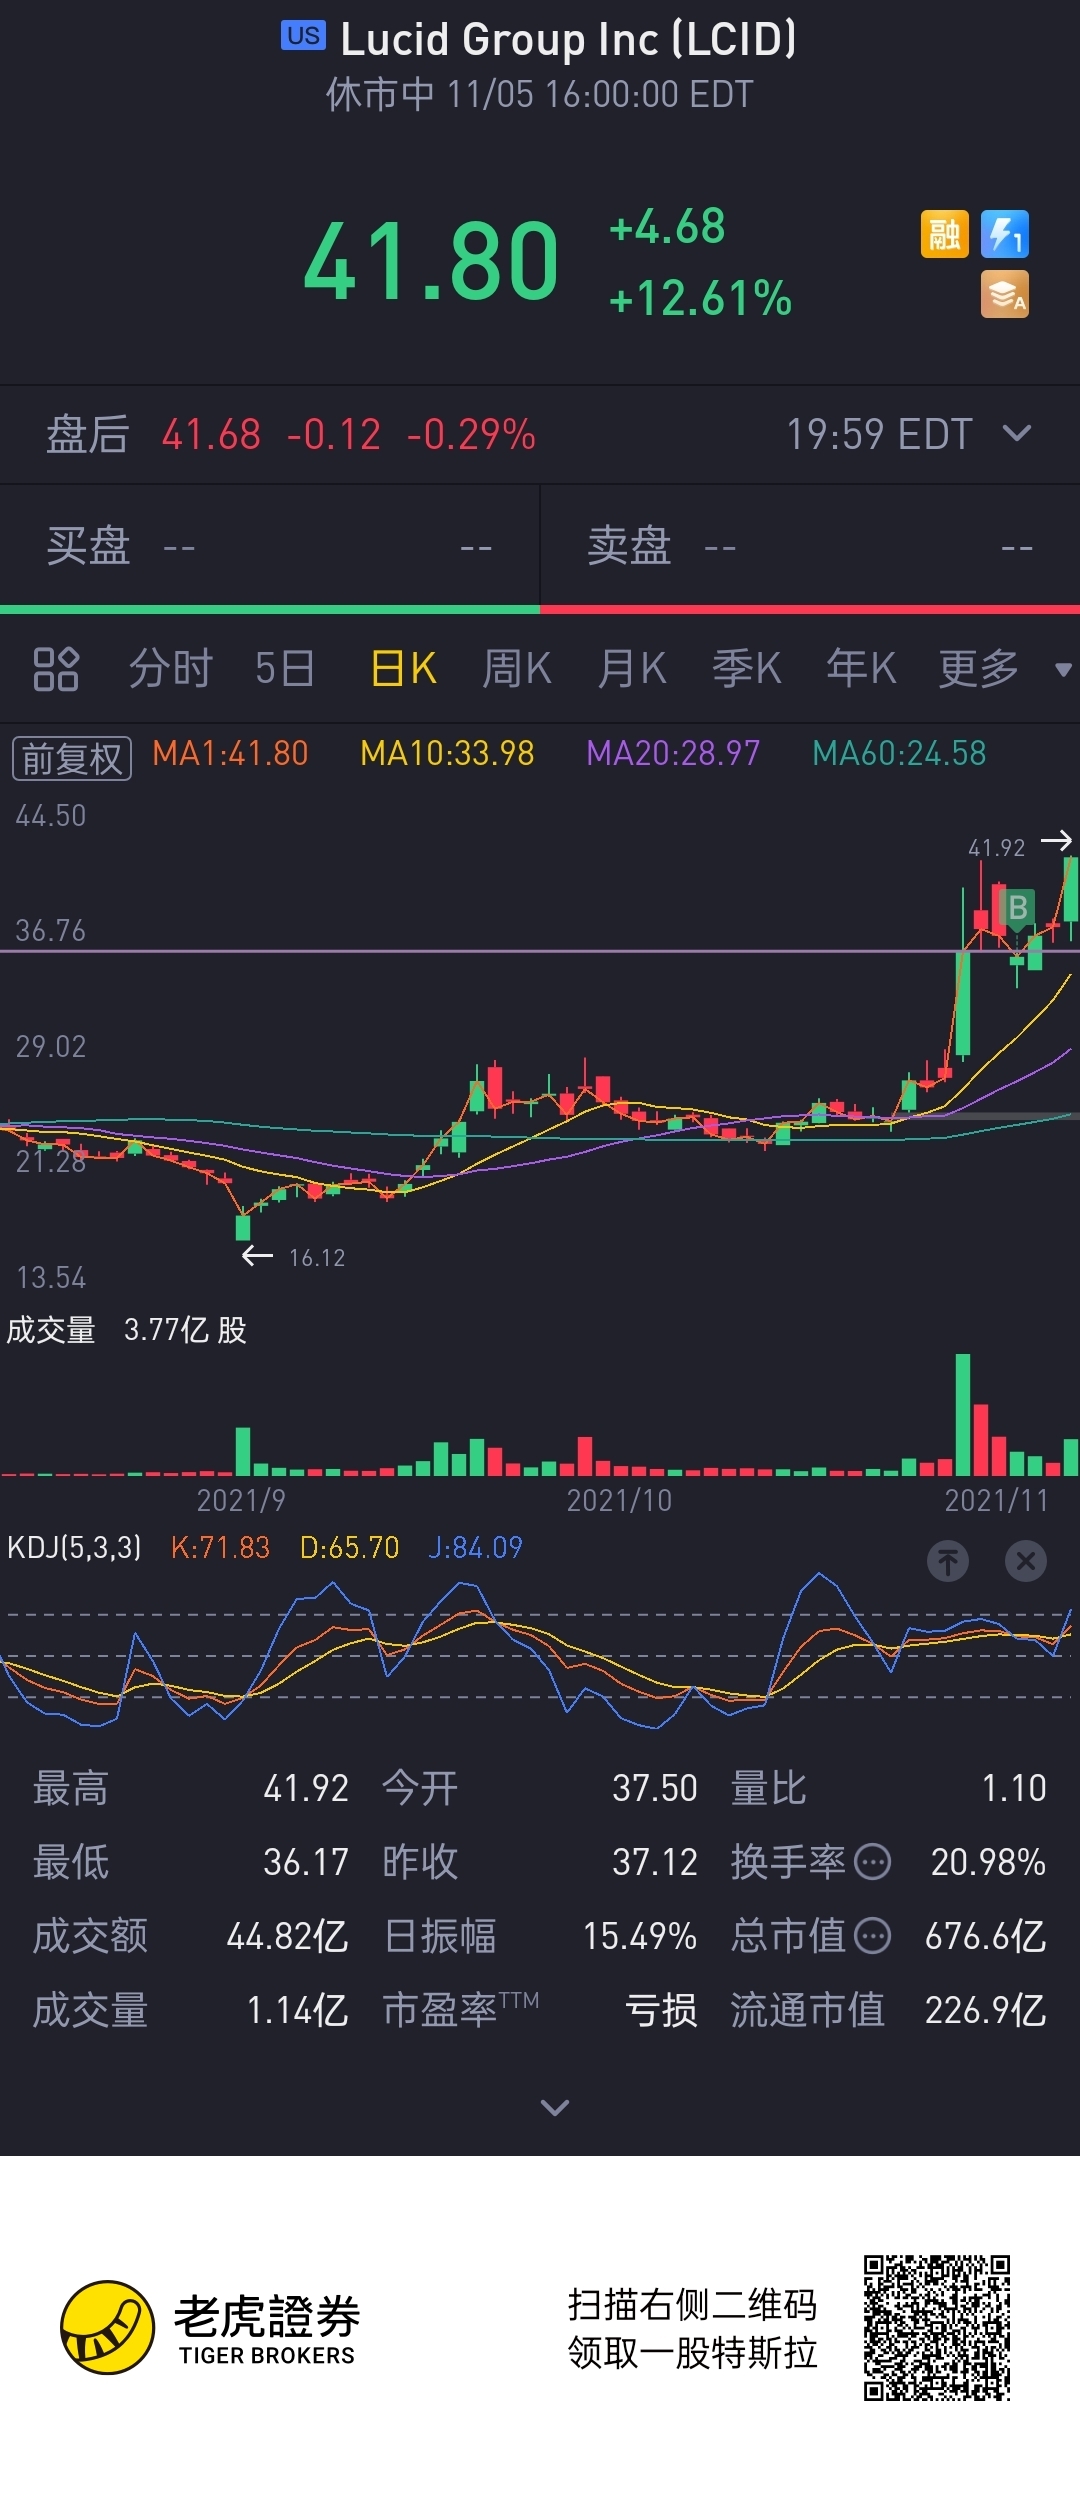Tap the MA10:33.98 indicator label
Screen dimensions: 1080x2501
(447, 753)
